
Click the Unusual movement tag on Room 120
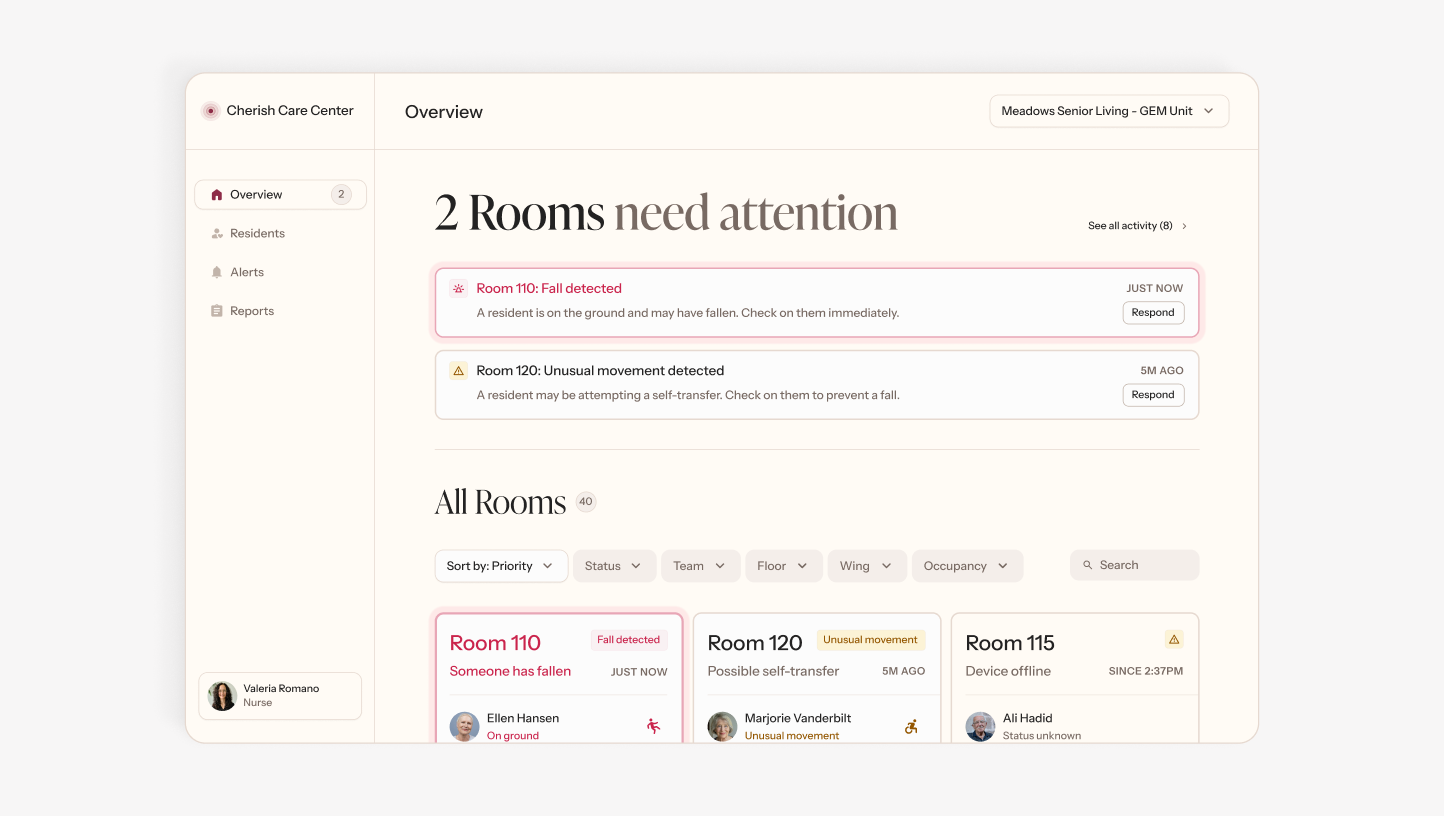[x=870, y=640]
